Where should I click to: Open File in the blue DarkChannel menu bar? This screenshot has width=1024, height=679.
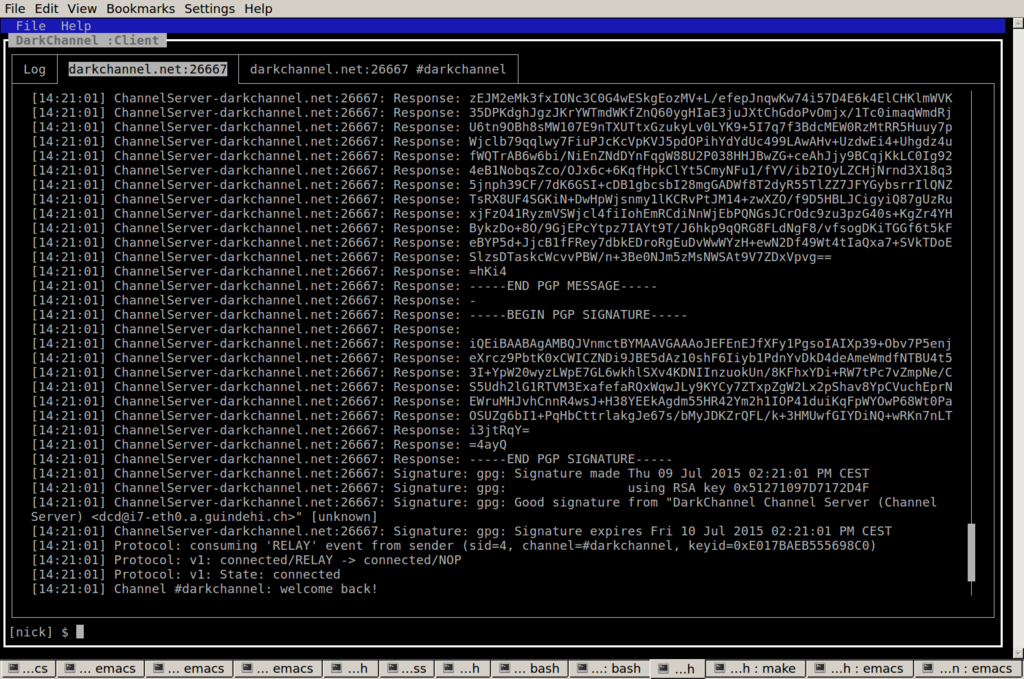click(x=31, y=26)
